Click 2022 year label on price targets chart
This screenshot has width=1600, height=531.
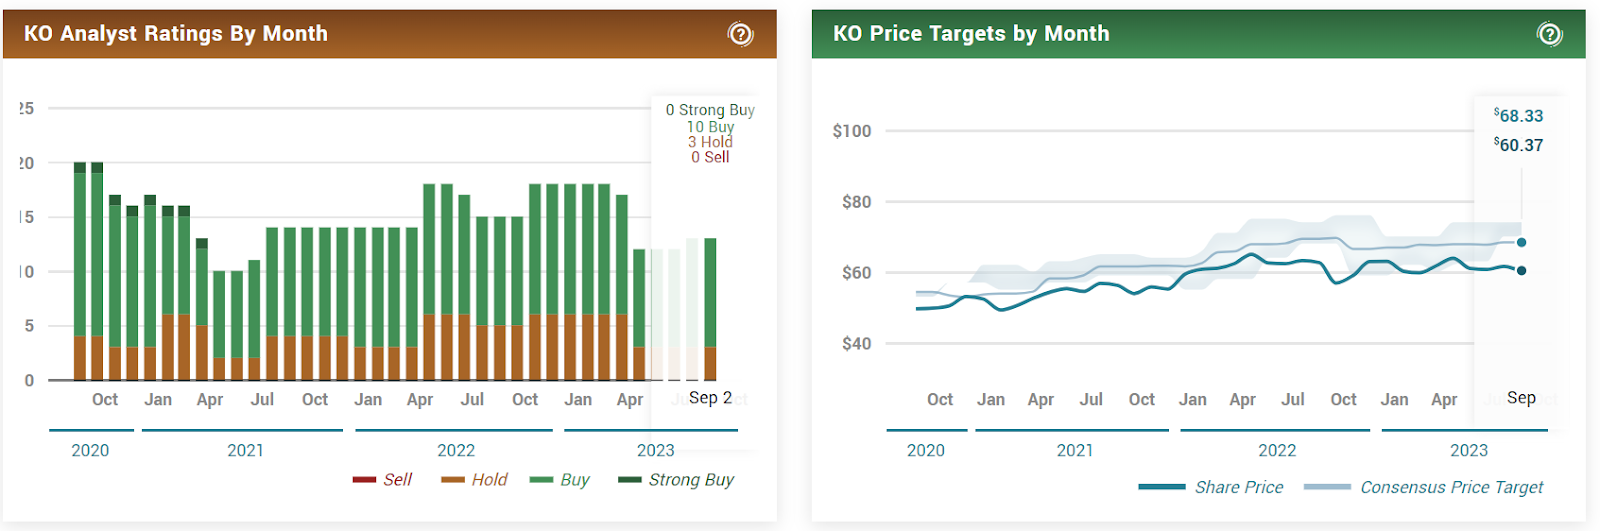click(x=1277, y=451)
